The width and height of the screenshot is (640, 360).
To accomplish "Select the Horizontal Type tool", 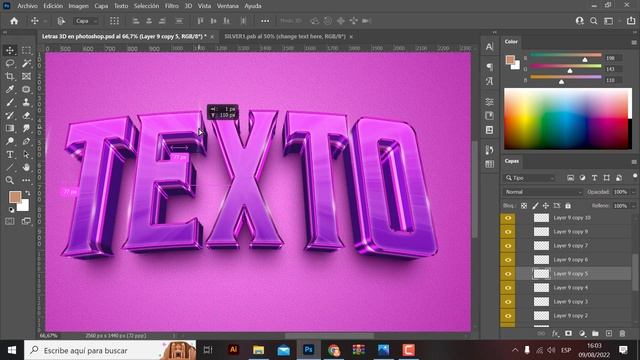I will click(10, 155).
